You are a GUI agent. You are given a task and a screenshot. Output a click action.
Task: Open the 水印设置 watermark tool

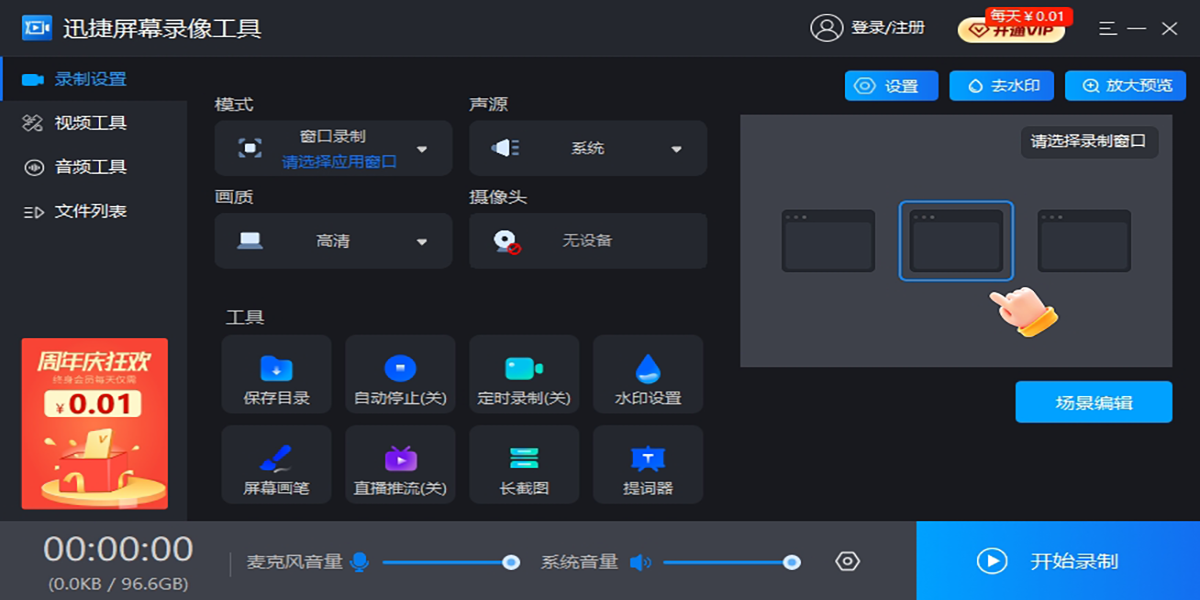click(648, 374)
